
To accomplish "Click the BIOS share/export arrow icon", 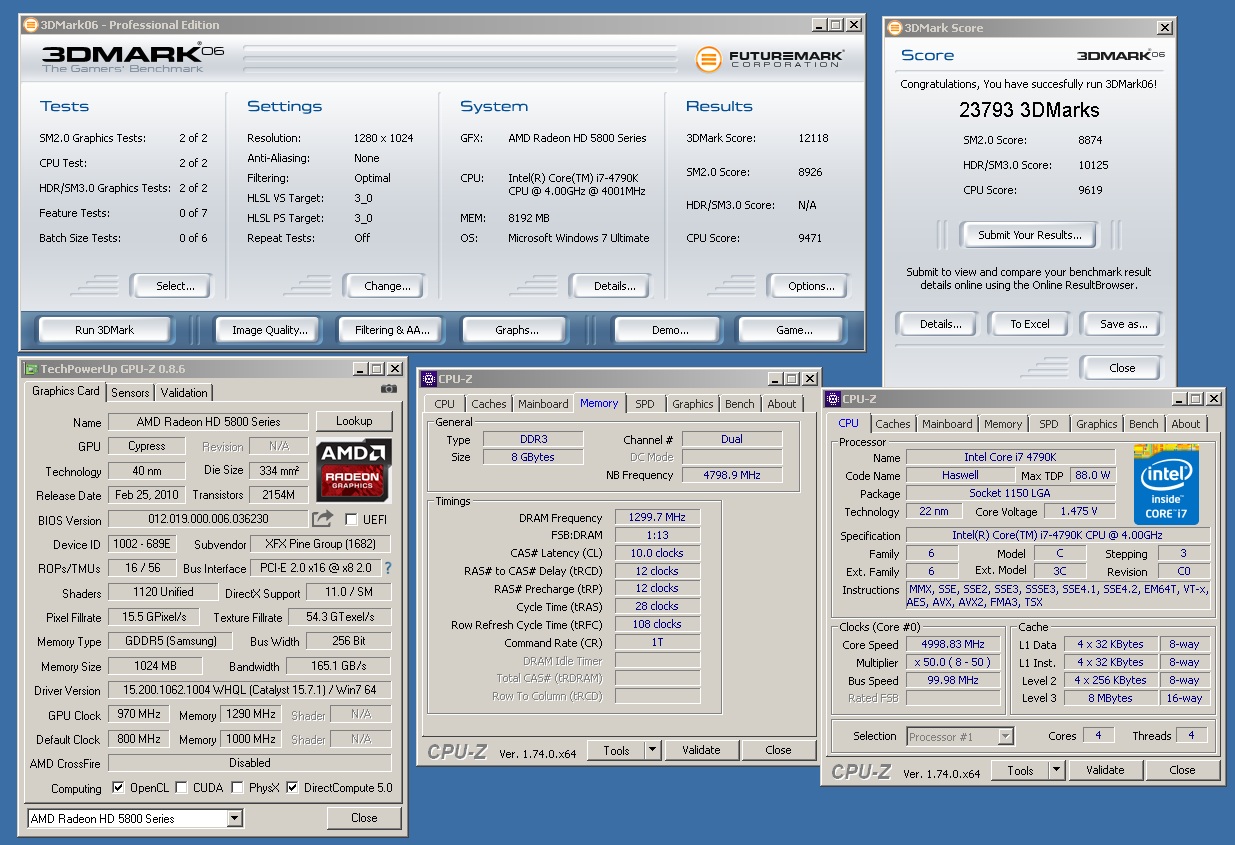I will [x=322, y=519].
